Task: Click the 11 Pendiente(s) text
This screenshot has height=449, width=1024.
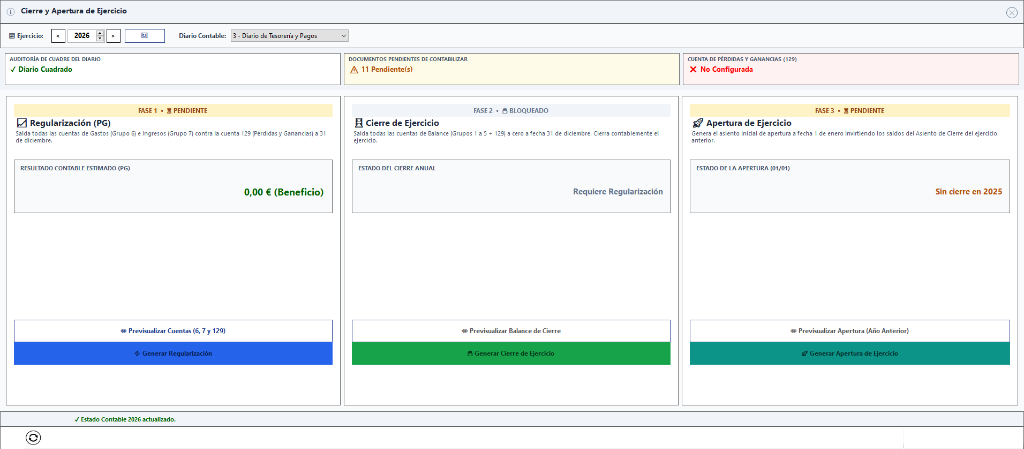Action: (x=387, y=69)
